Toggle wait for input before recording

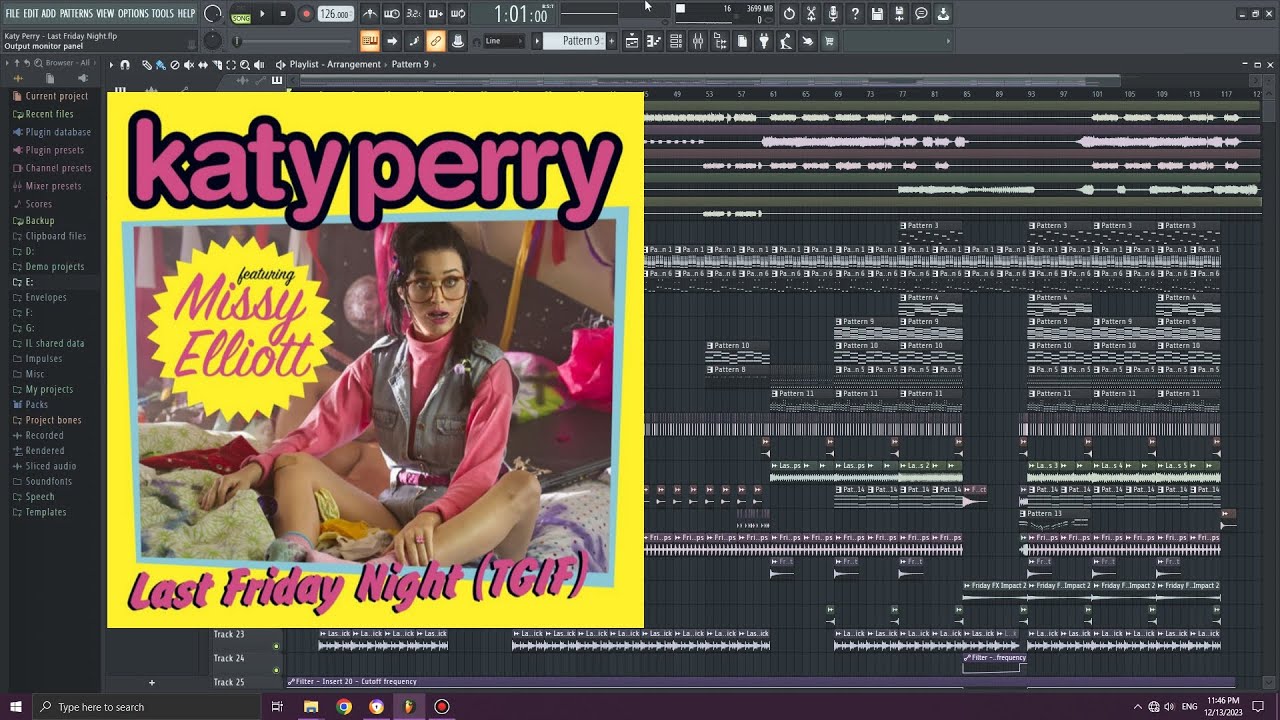tap(392, 14)
